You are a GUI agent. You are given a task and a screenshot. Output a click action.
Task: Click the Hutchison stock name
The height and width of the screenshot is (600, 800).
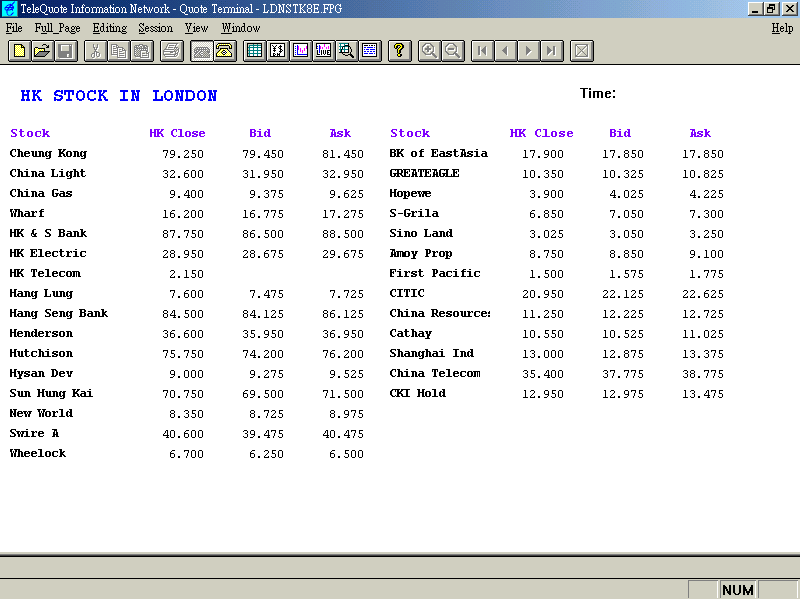coord(41,353)
